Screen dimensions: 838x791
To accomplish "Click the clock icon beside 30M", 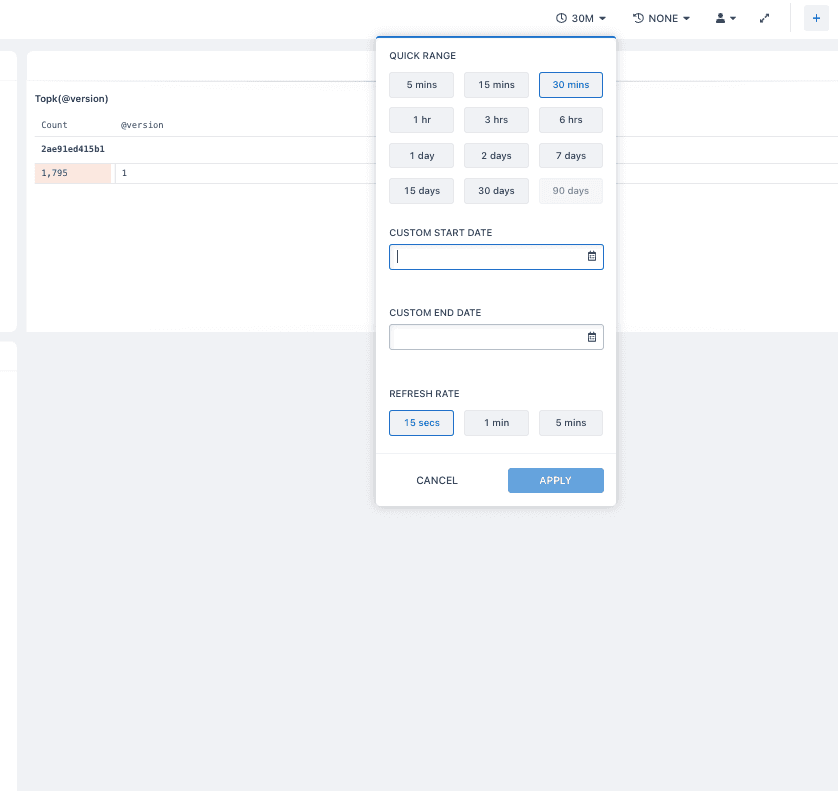I will (x=561, y=18).
